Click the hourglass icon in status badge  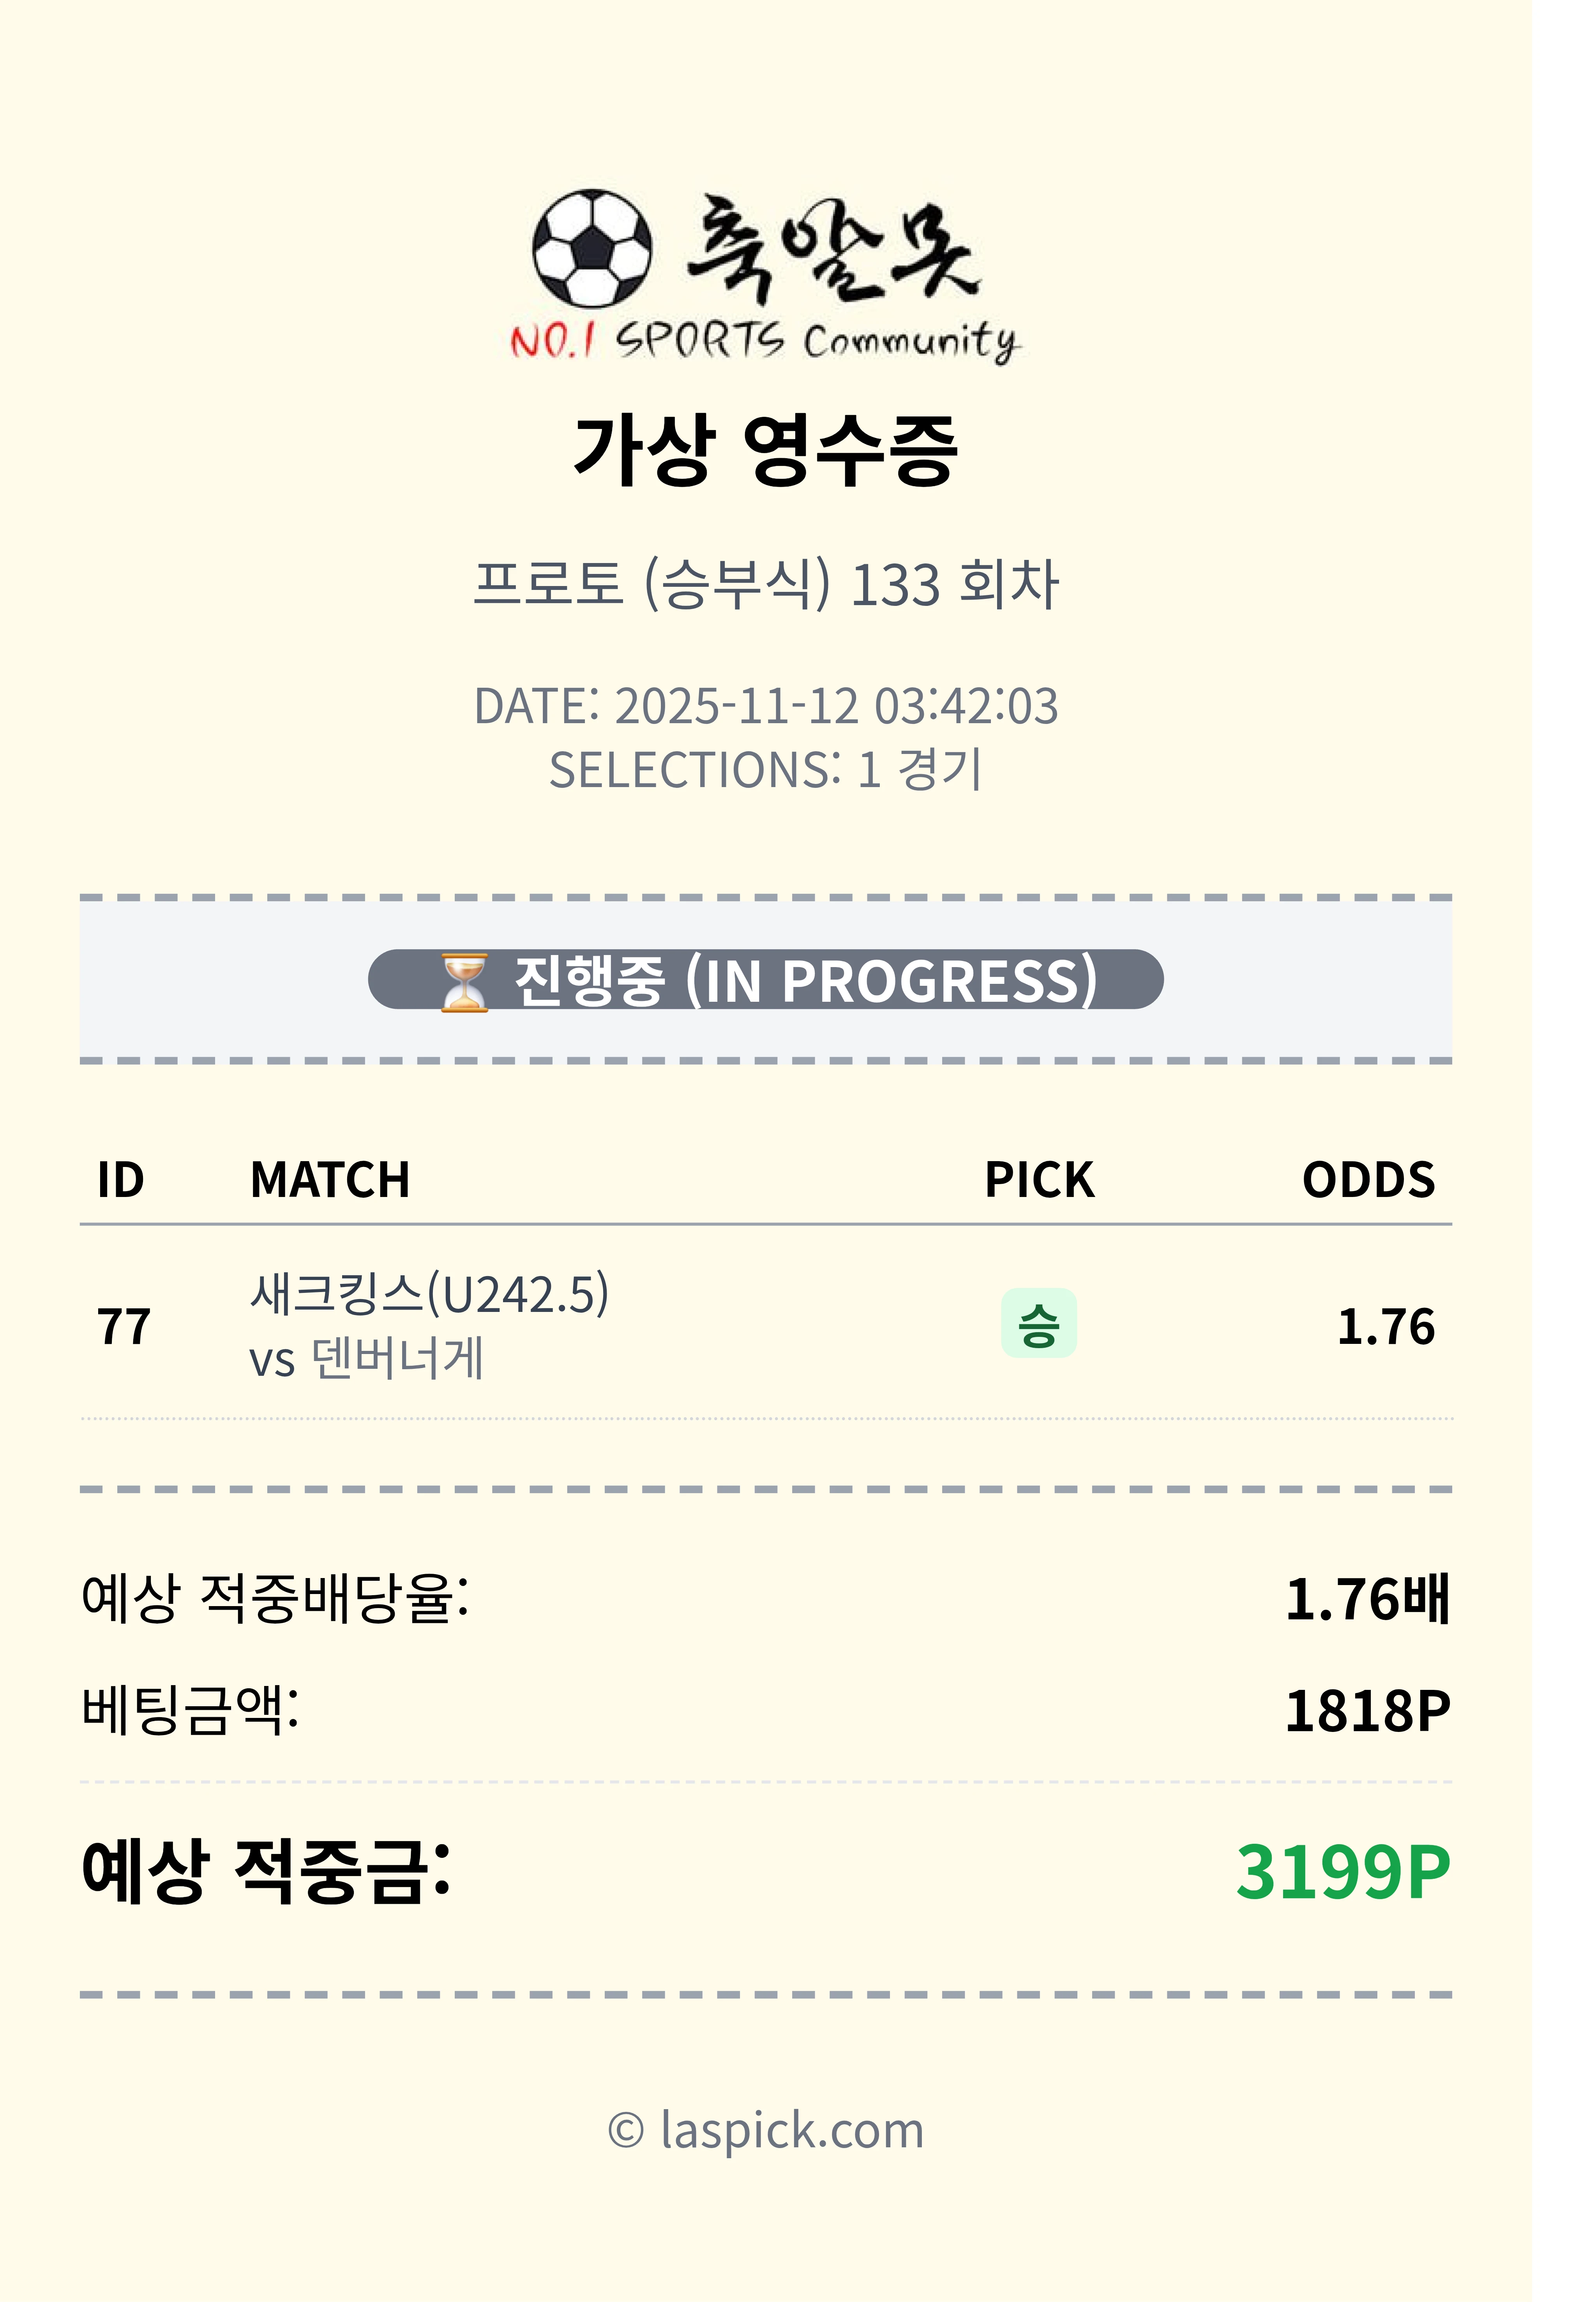464,982
